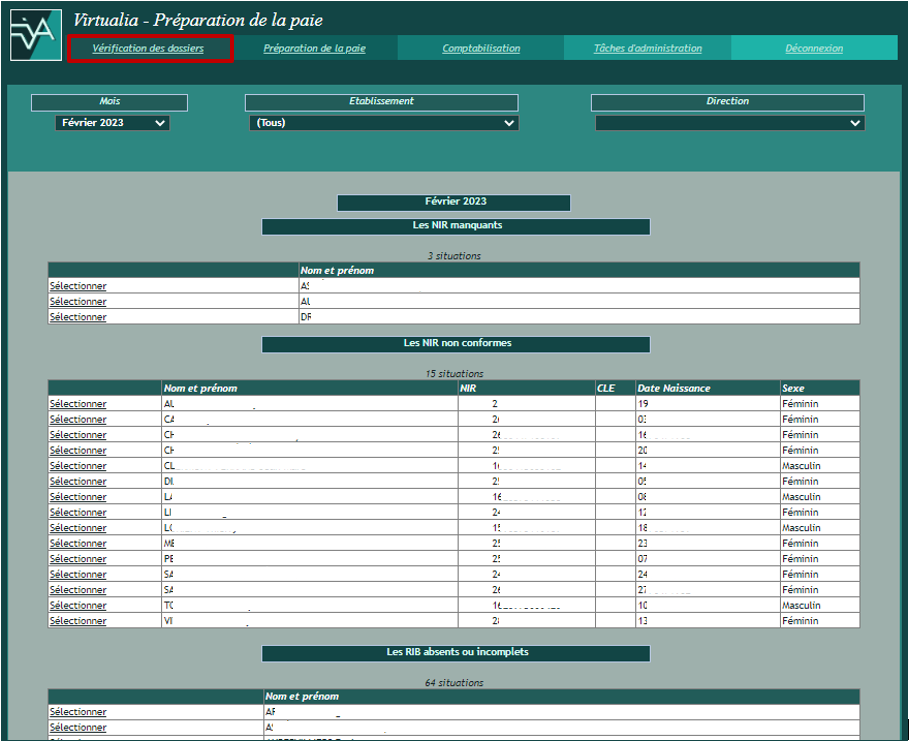
Task: Go to the Comptabilisation tab
Action: [481, 48]
